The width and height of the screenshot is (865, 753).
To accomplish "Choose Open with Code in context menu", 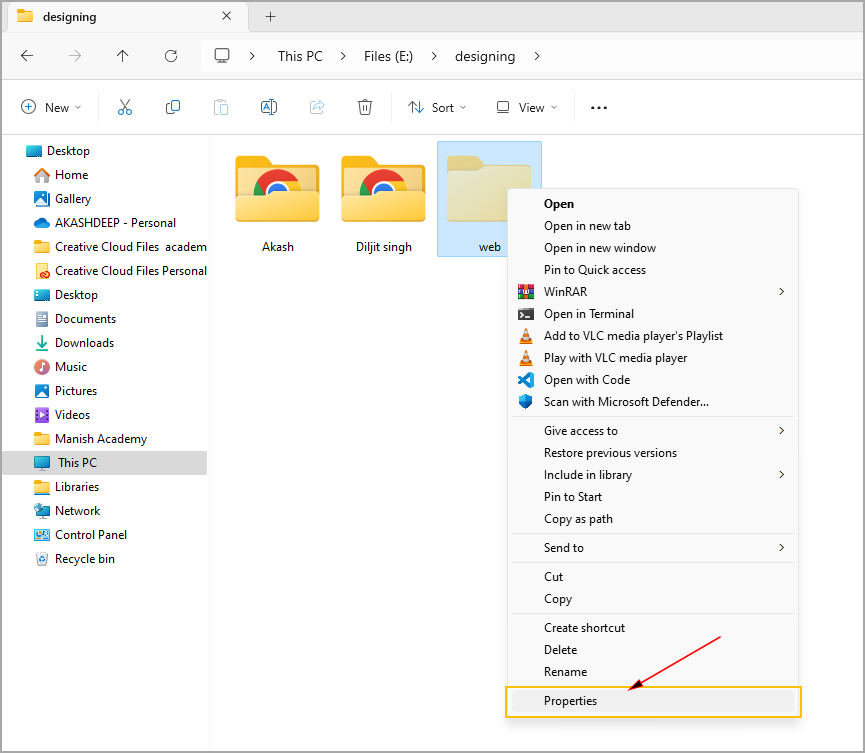I will (x=586, y=380).
